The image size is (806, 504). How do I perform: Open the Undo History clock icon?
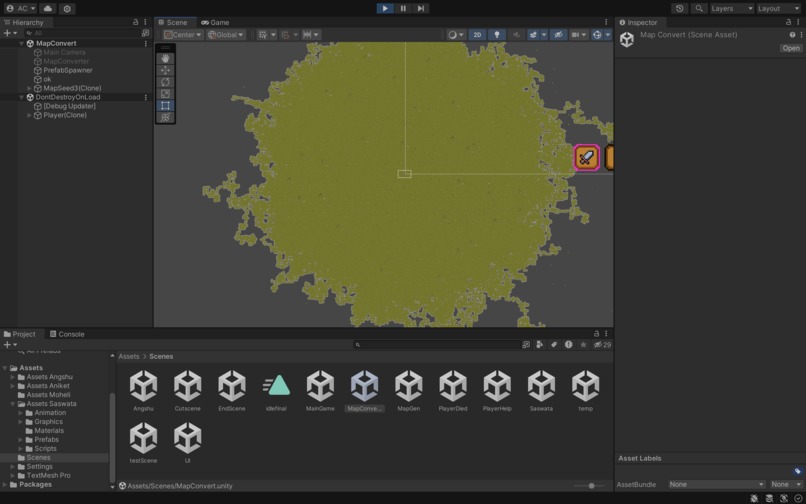point(680,8)
